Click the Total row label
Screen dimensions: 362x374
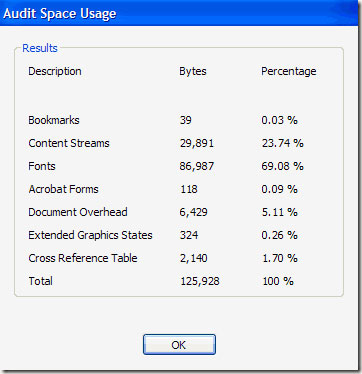coord(41,281)
